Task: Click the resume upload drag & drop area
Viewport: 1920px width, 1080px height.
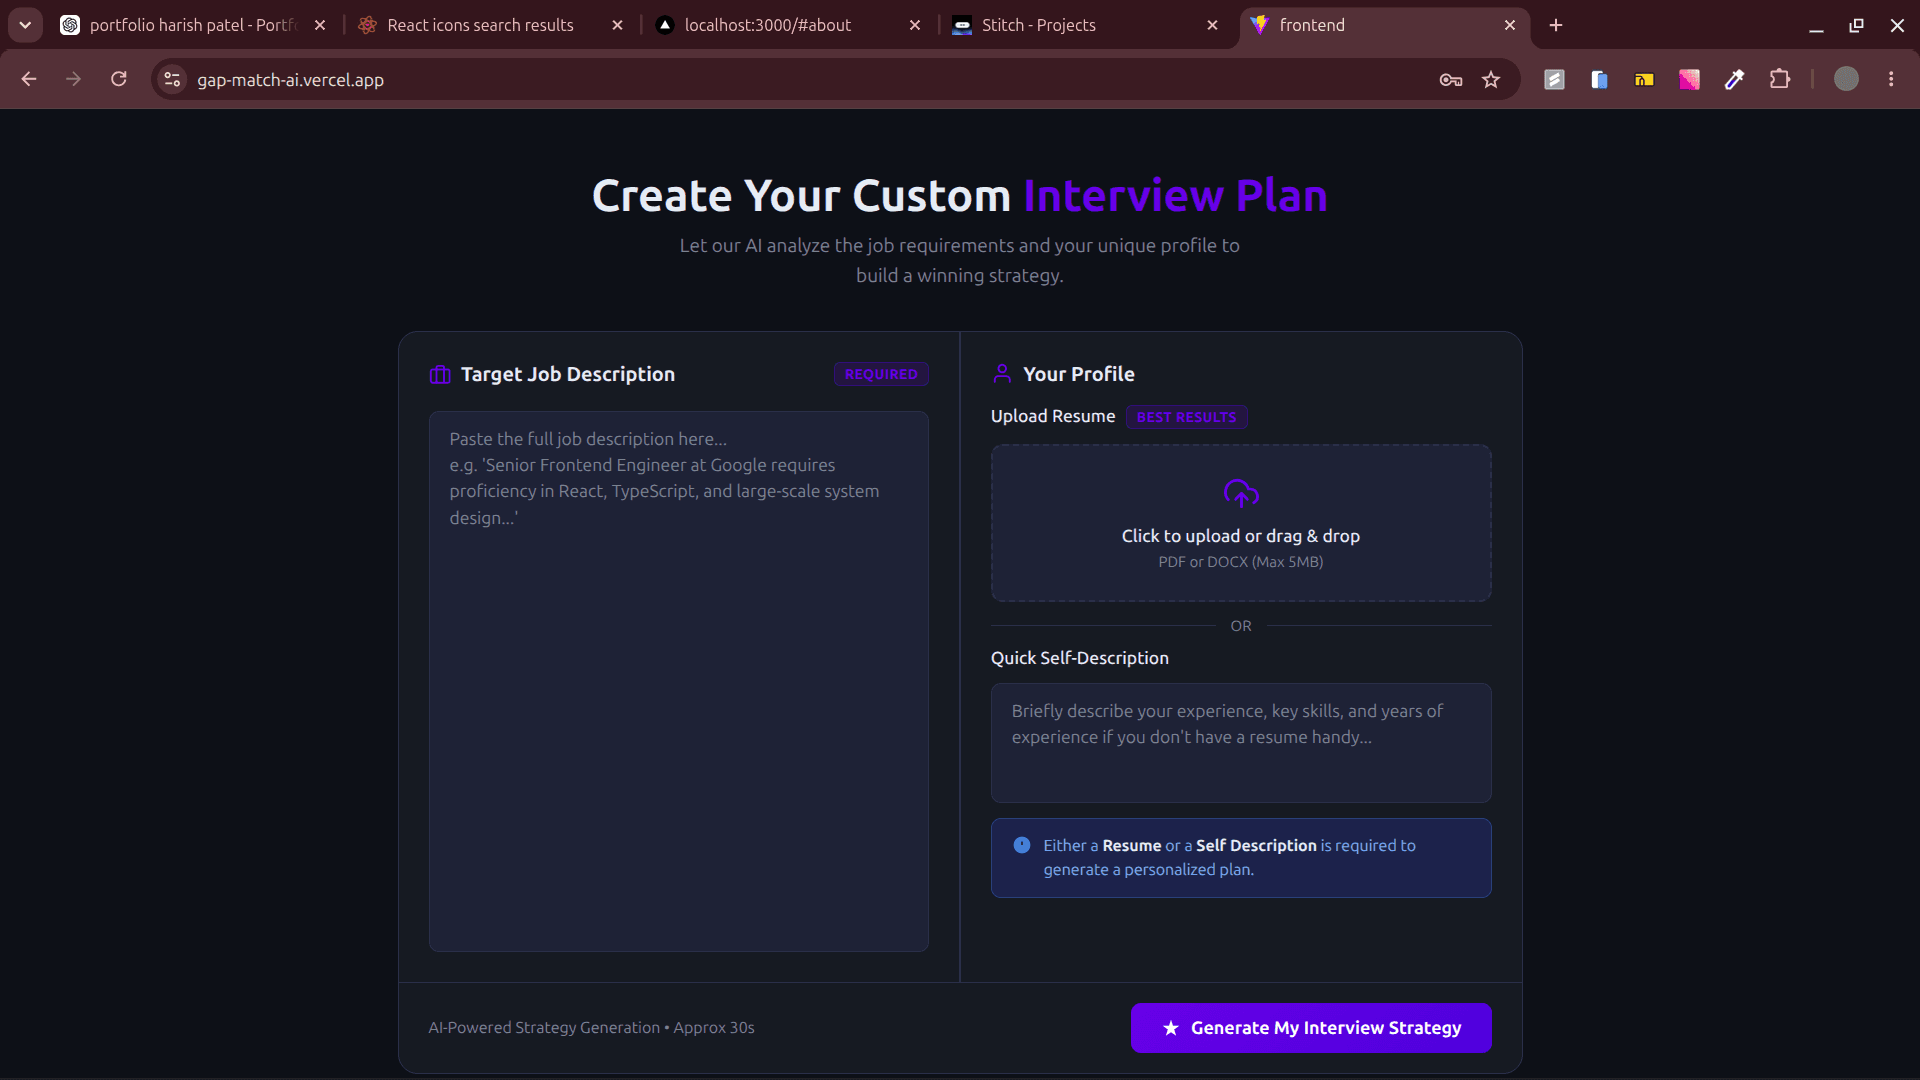Action: 1241,523
